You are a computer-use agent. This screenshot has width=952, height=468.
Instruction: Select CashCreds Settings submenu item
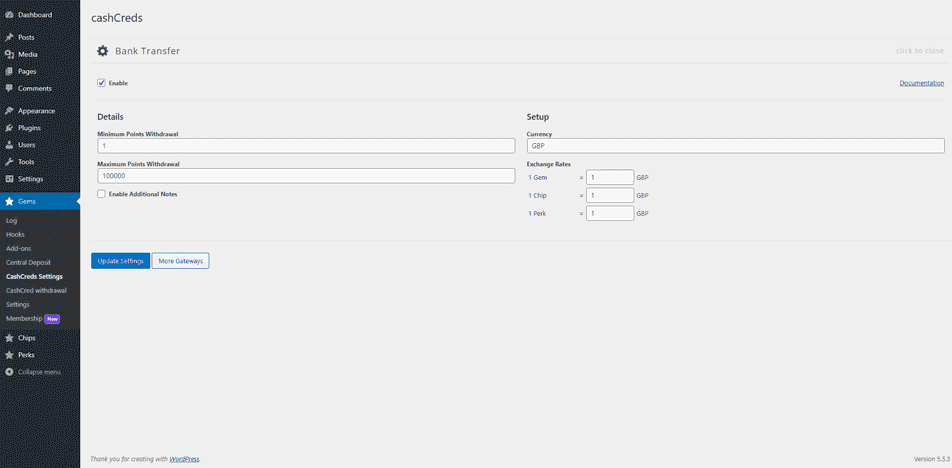[x=34, y=276]
